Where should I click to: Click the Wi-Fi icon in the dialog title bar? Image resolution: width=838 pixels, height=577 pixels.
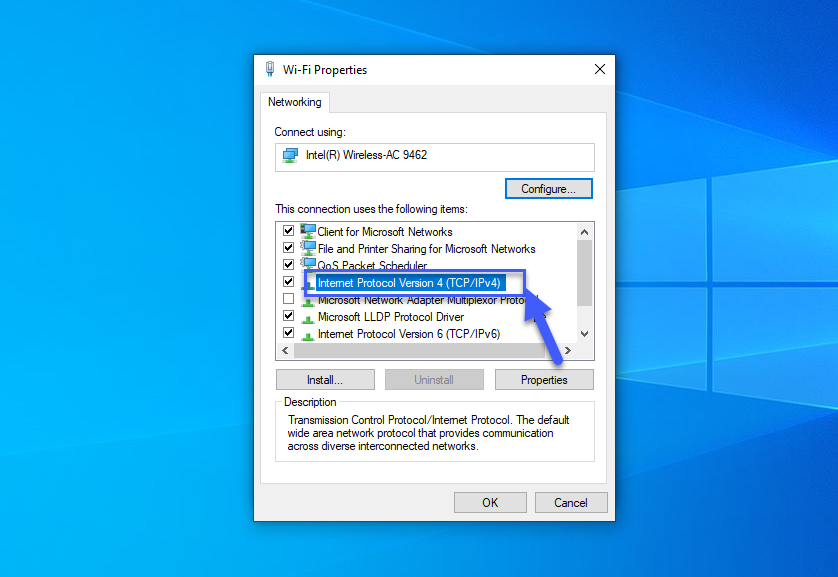click(269, 69)
